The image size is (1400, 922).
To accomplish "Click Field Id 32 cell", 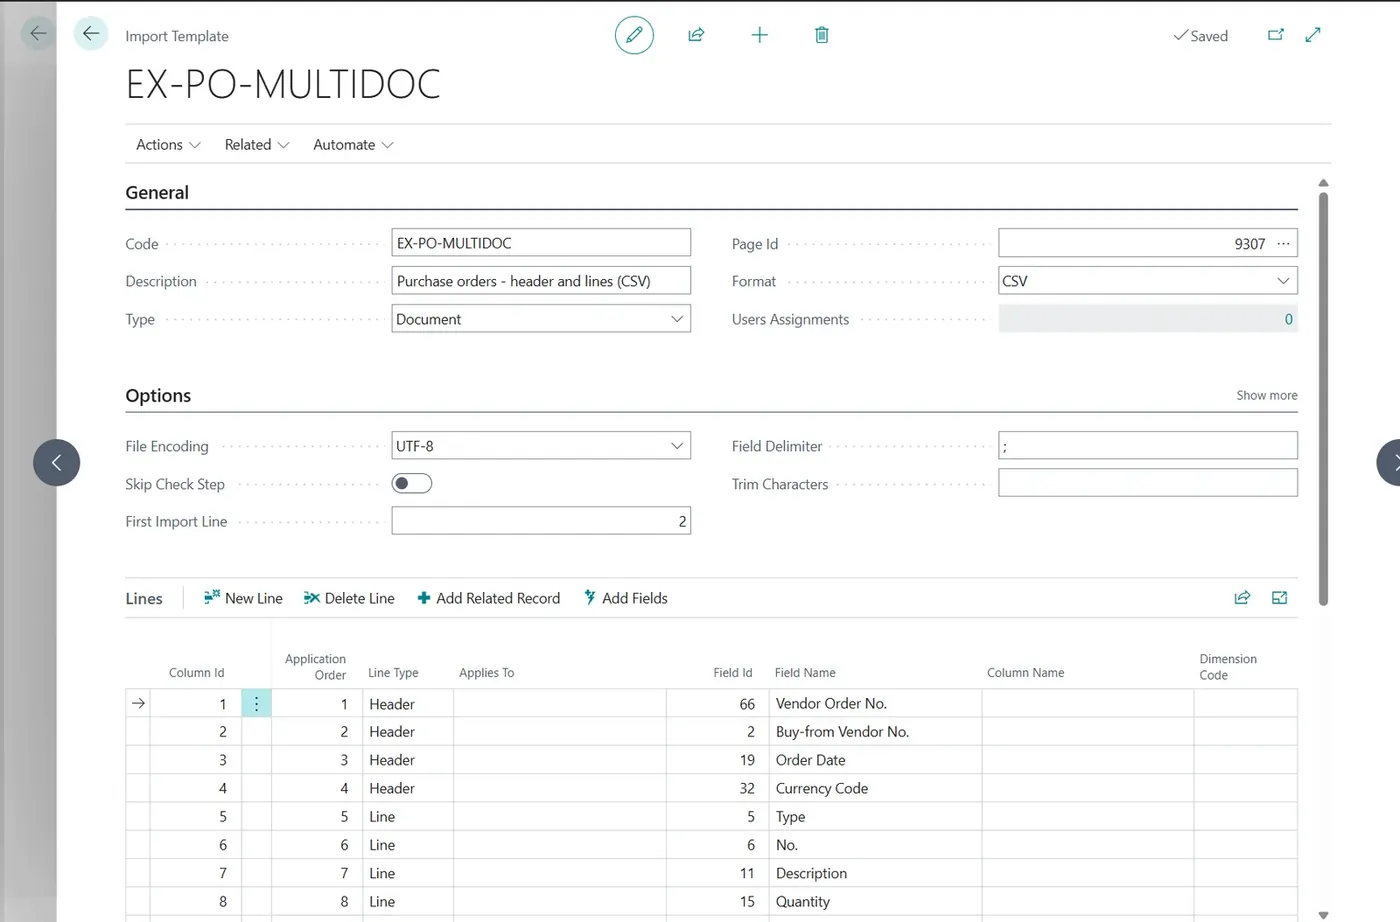I will (716, 788).
